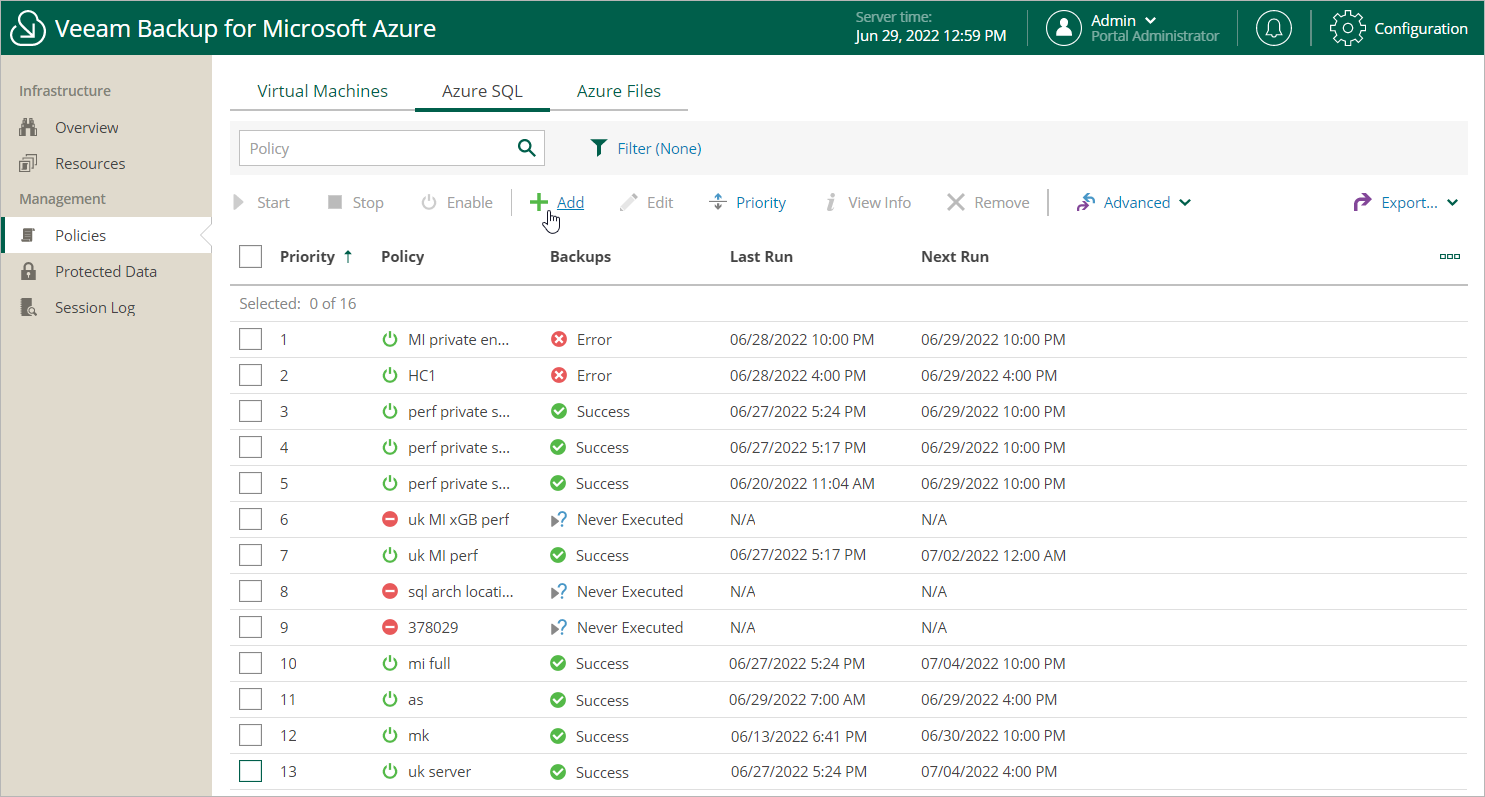Open the Azure Files tab
The width and height of the screenshot is (1485, 797).
pos(619,91)
